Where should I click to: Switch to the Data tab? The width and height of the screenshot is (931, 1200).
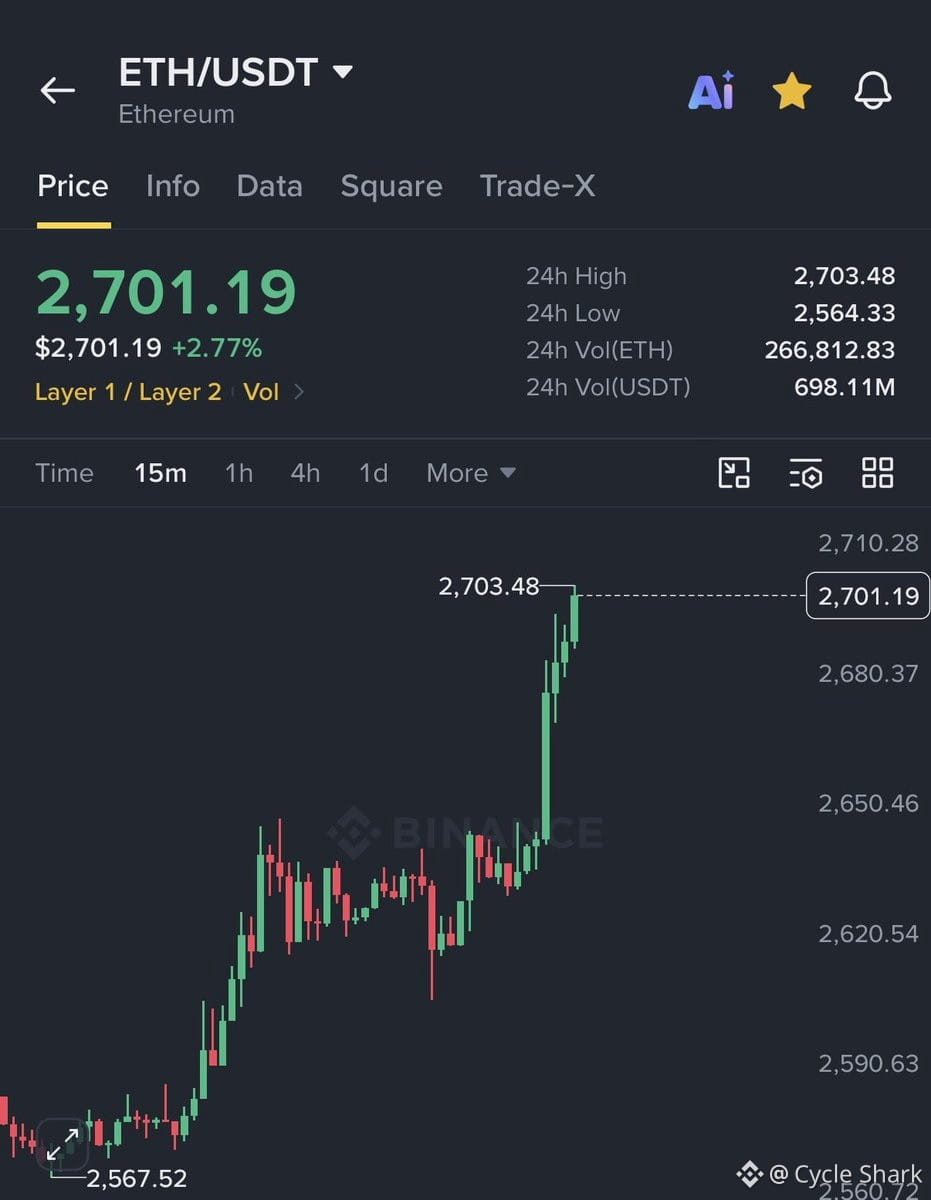tap(269, 186)
